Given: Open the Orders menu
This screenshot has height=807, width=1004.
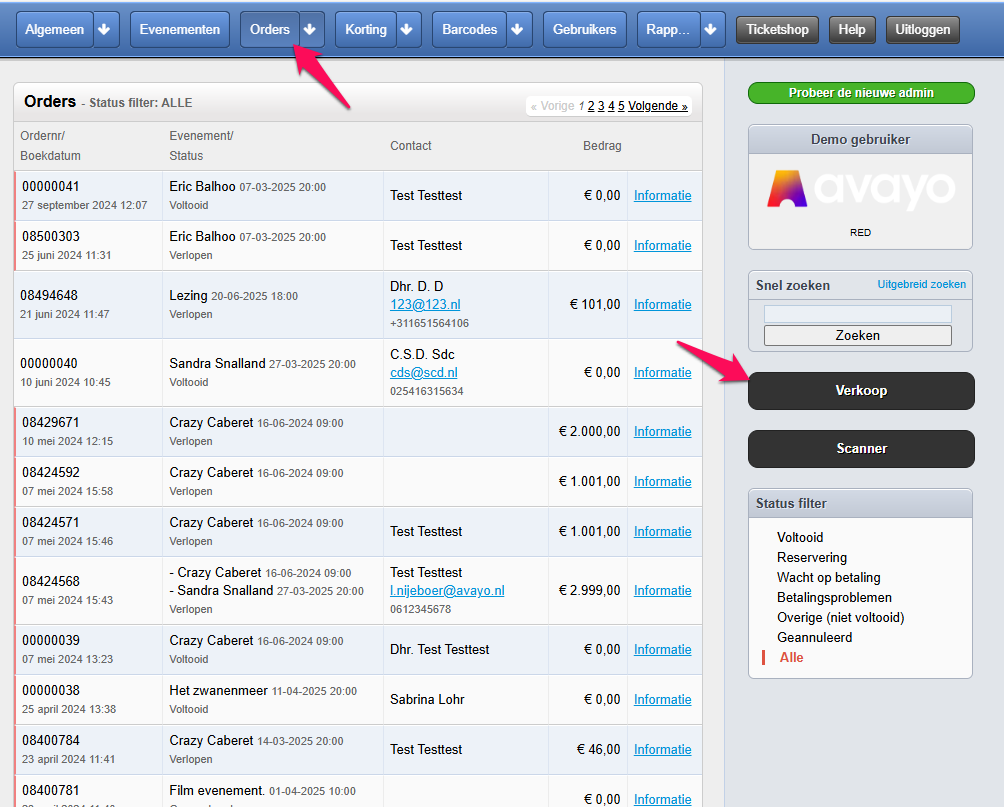Looking at the screenshot, I should [x=270, y=29].
